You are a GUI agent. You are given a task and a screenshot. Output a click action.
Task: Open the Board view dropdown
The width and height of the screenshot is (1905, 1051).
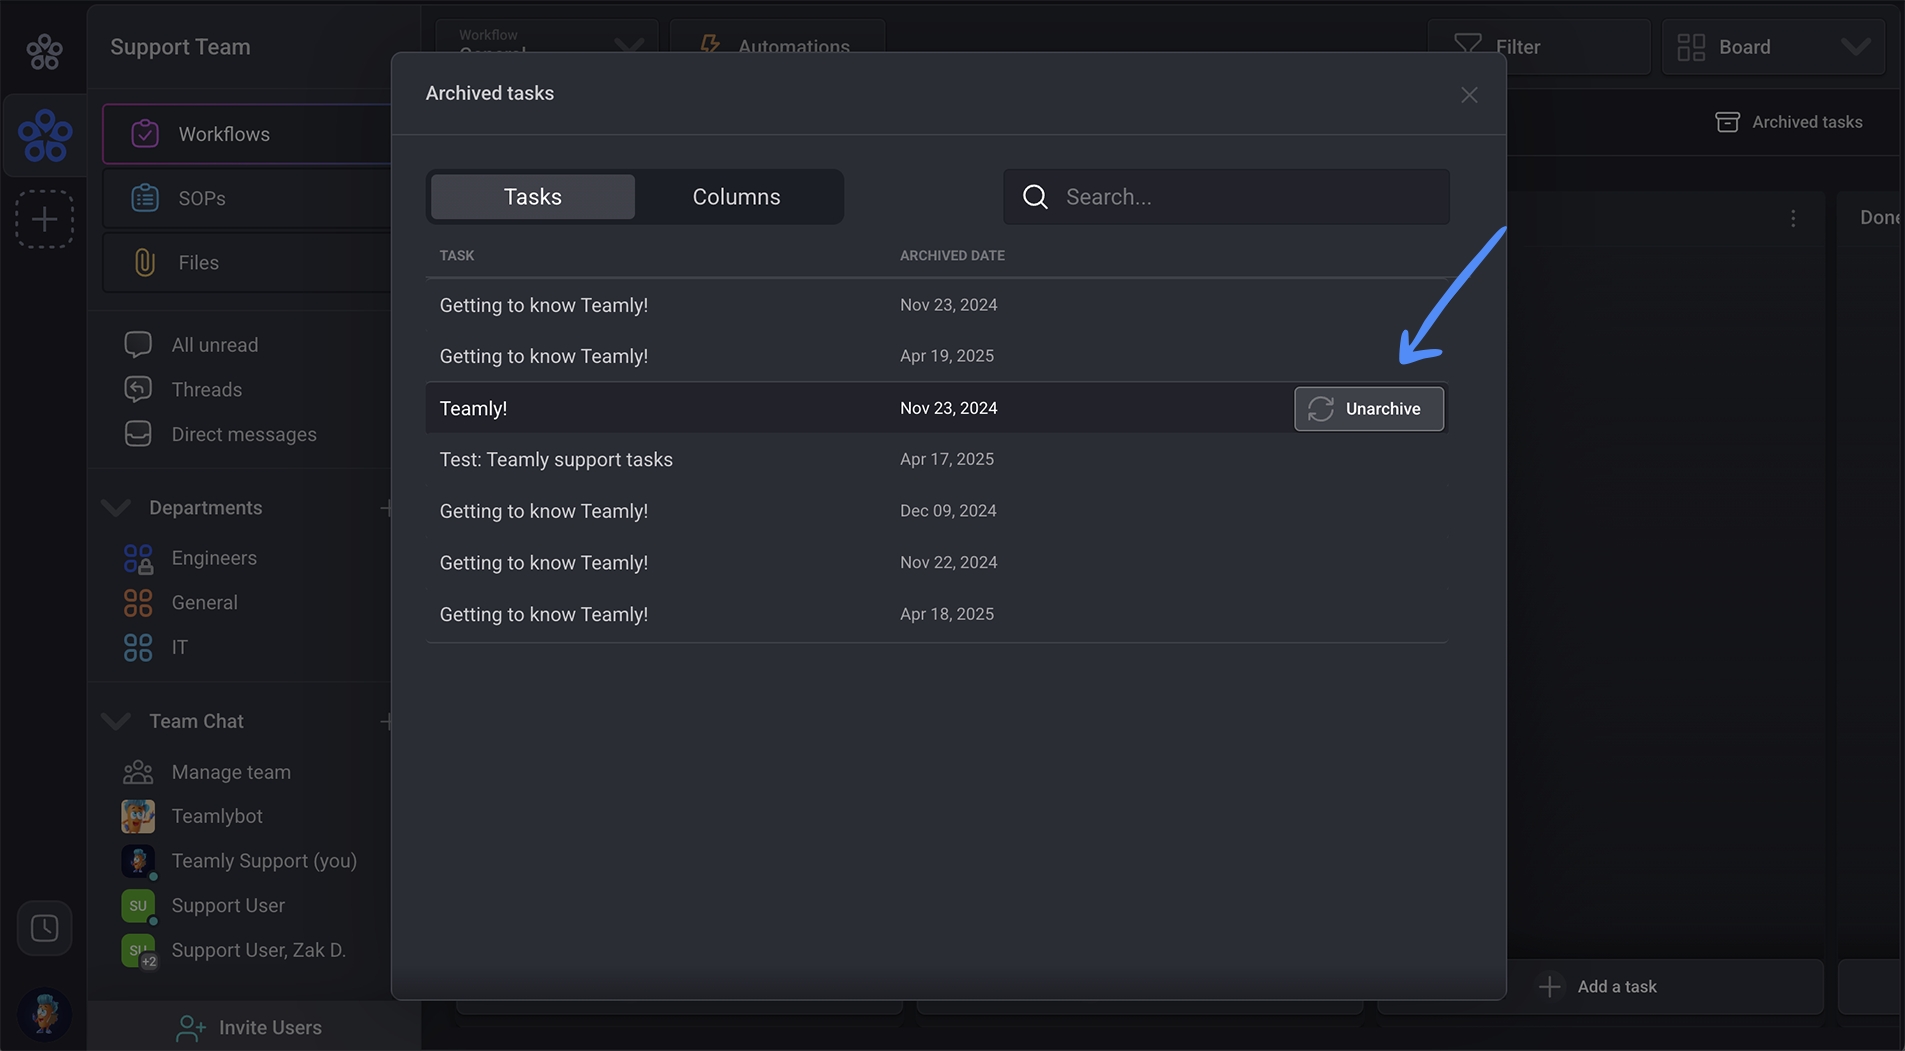1773,47
